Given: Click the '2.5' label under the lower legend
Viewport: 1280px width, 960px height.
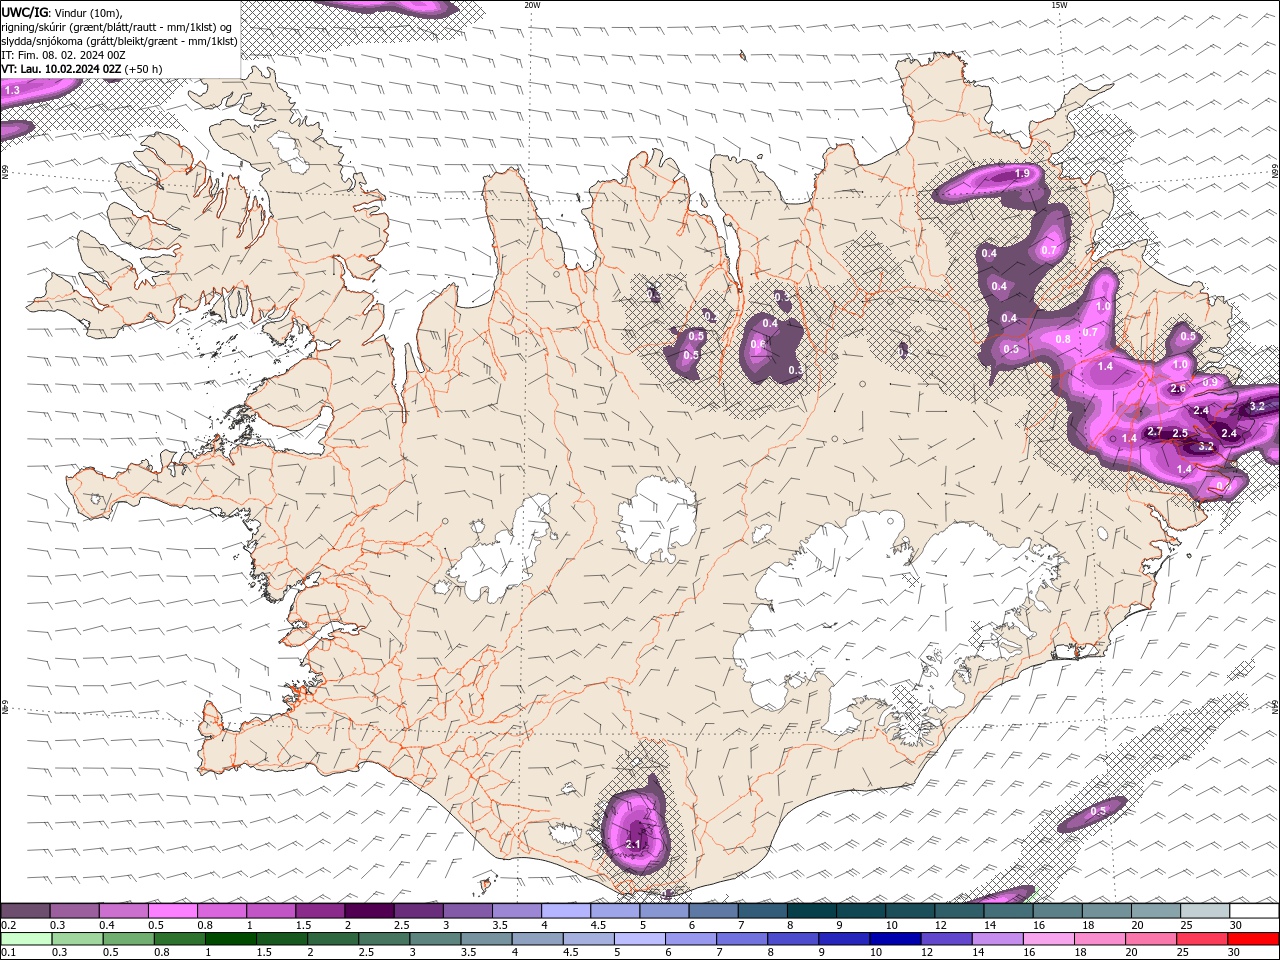Looking at the screenshot, I should (366, 953).
